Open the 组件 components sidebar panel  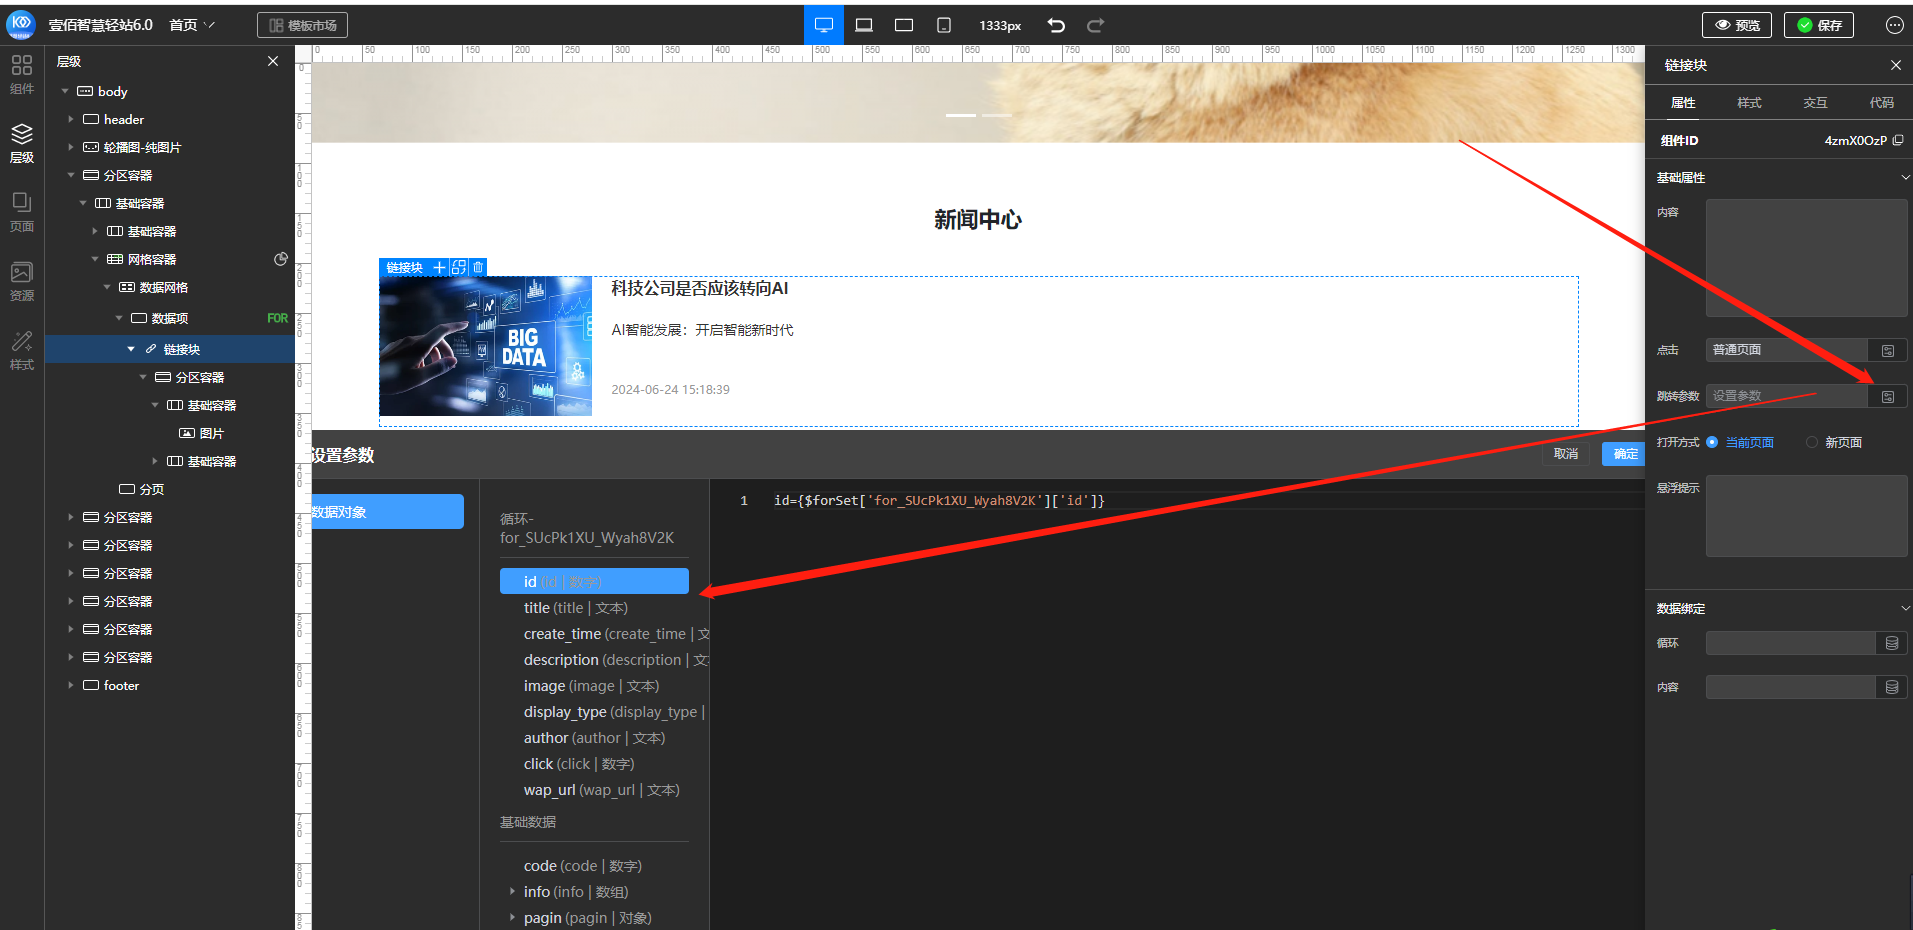click(x=22, y=75)
